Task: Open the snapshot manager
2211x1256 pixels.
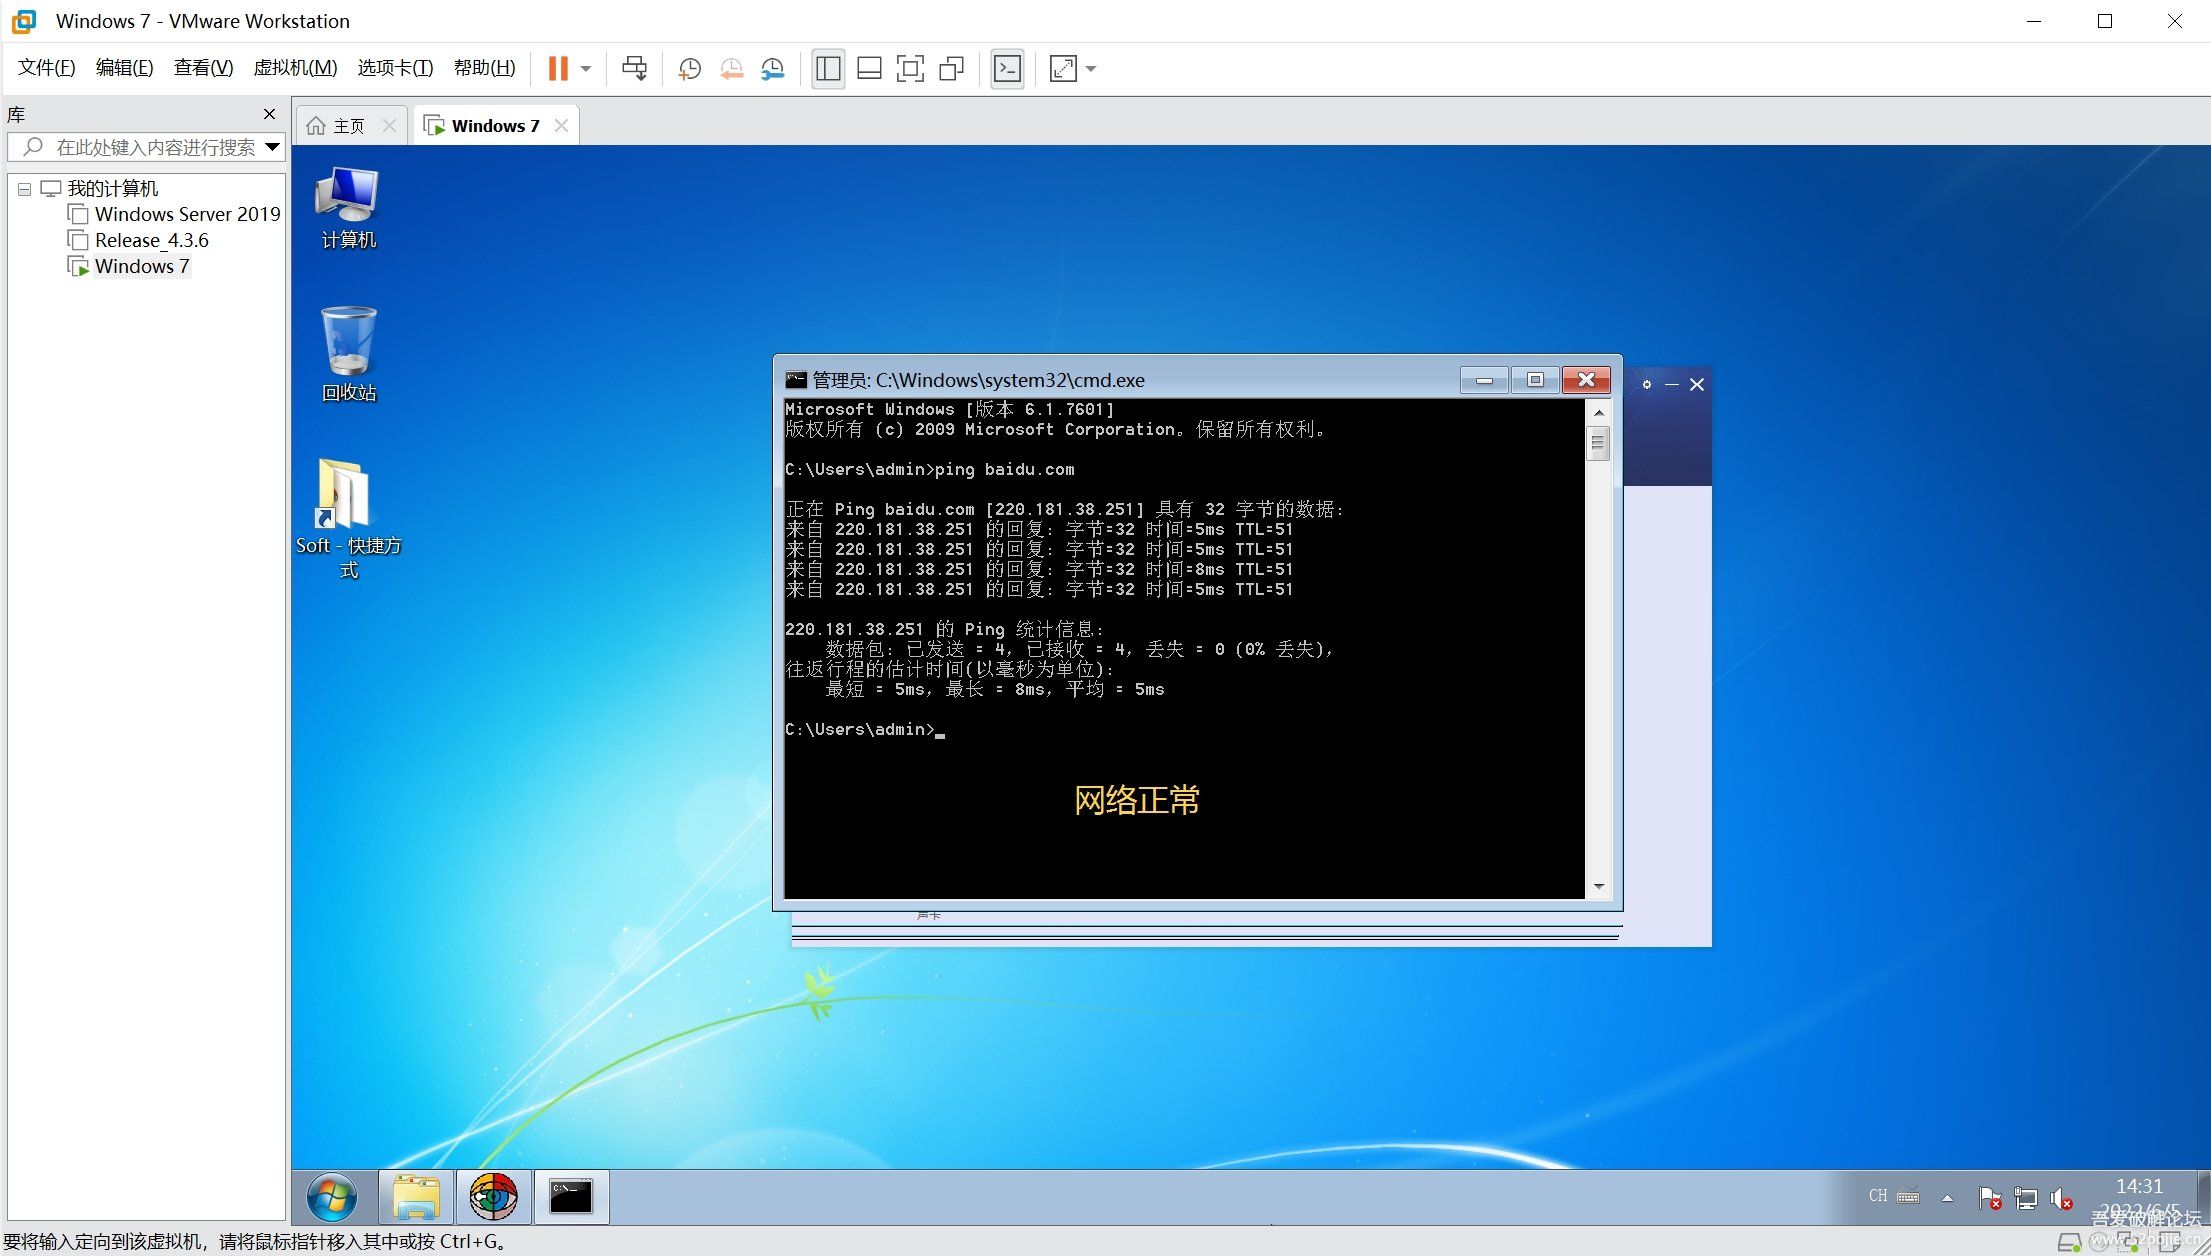Action: coord(773,68)
